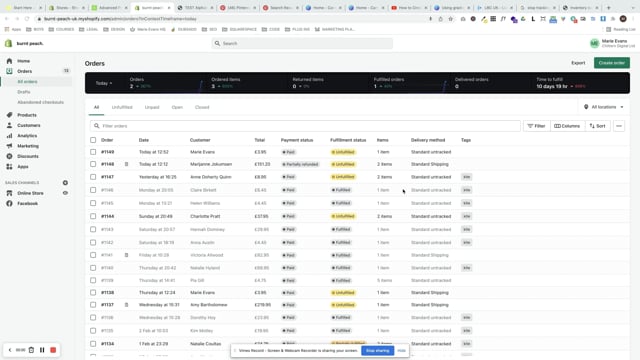The height and width of the screenshot is (360, 640).
Task: Click the burnt peach store logo
Action: (x=8, y=43)
